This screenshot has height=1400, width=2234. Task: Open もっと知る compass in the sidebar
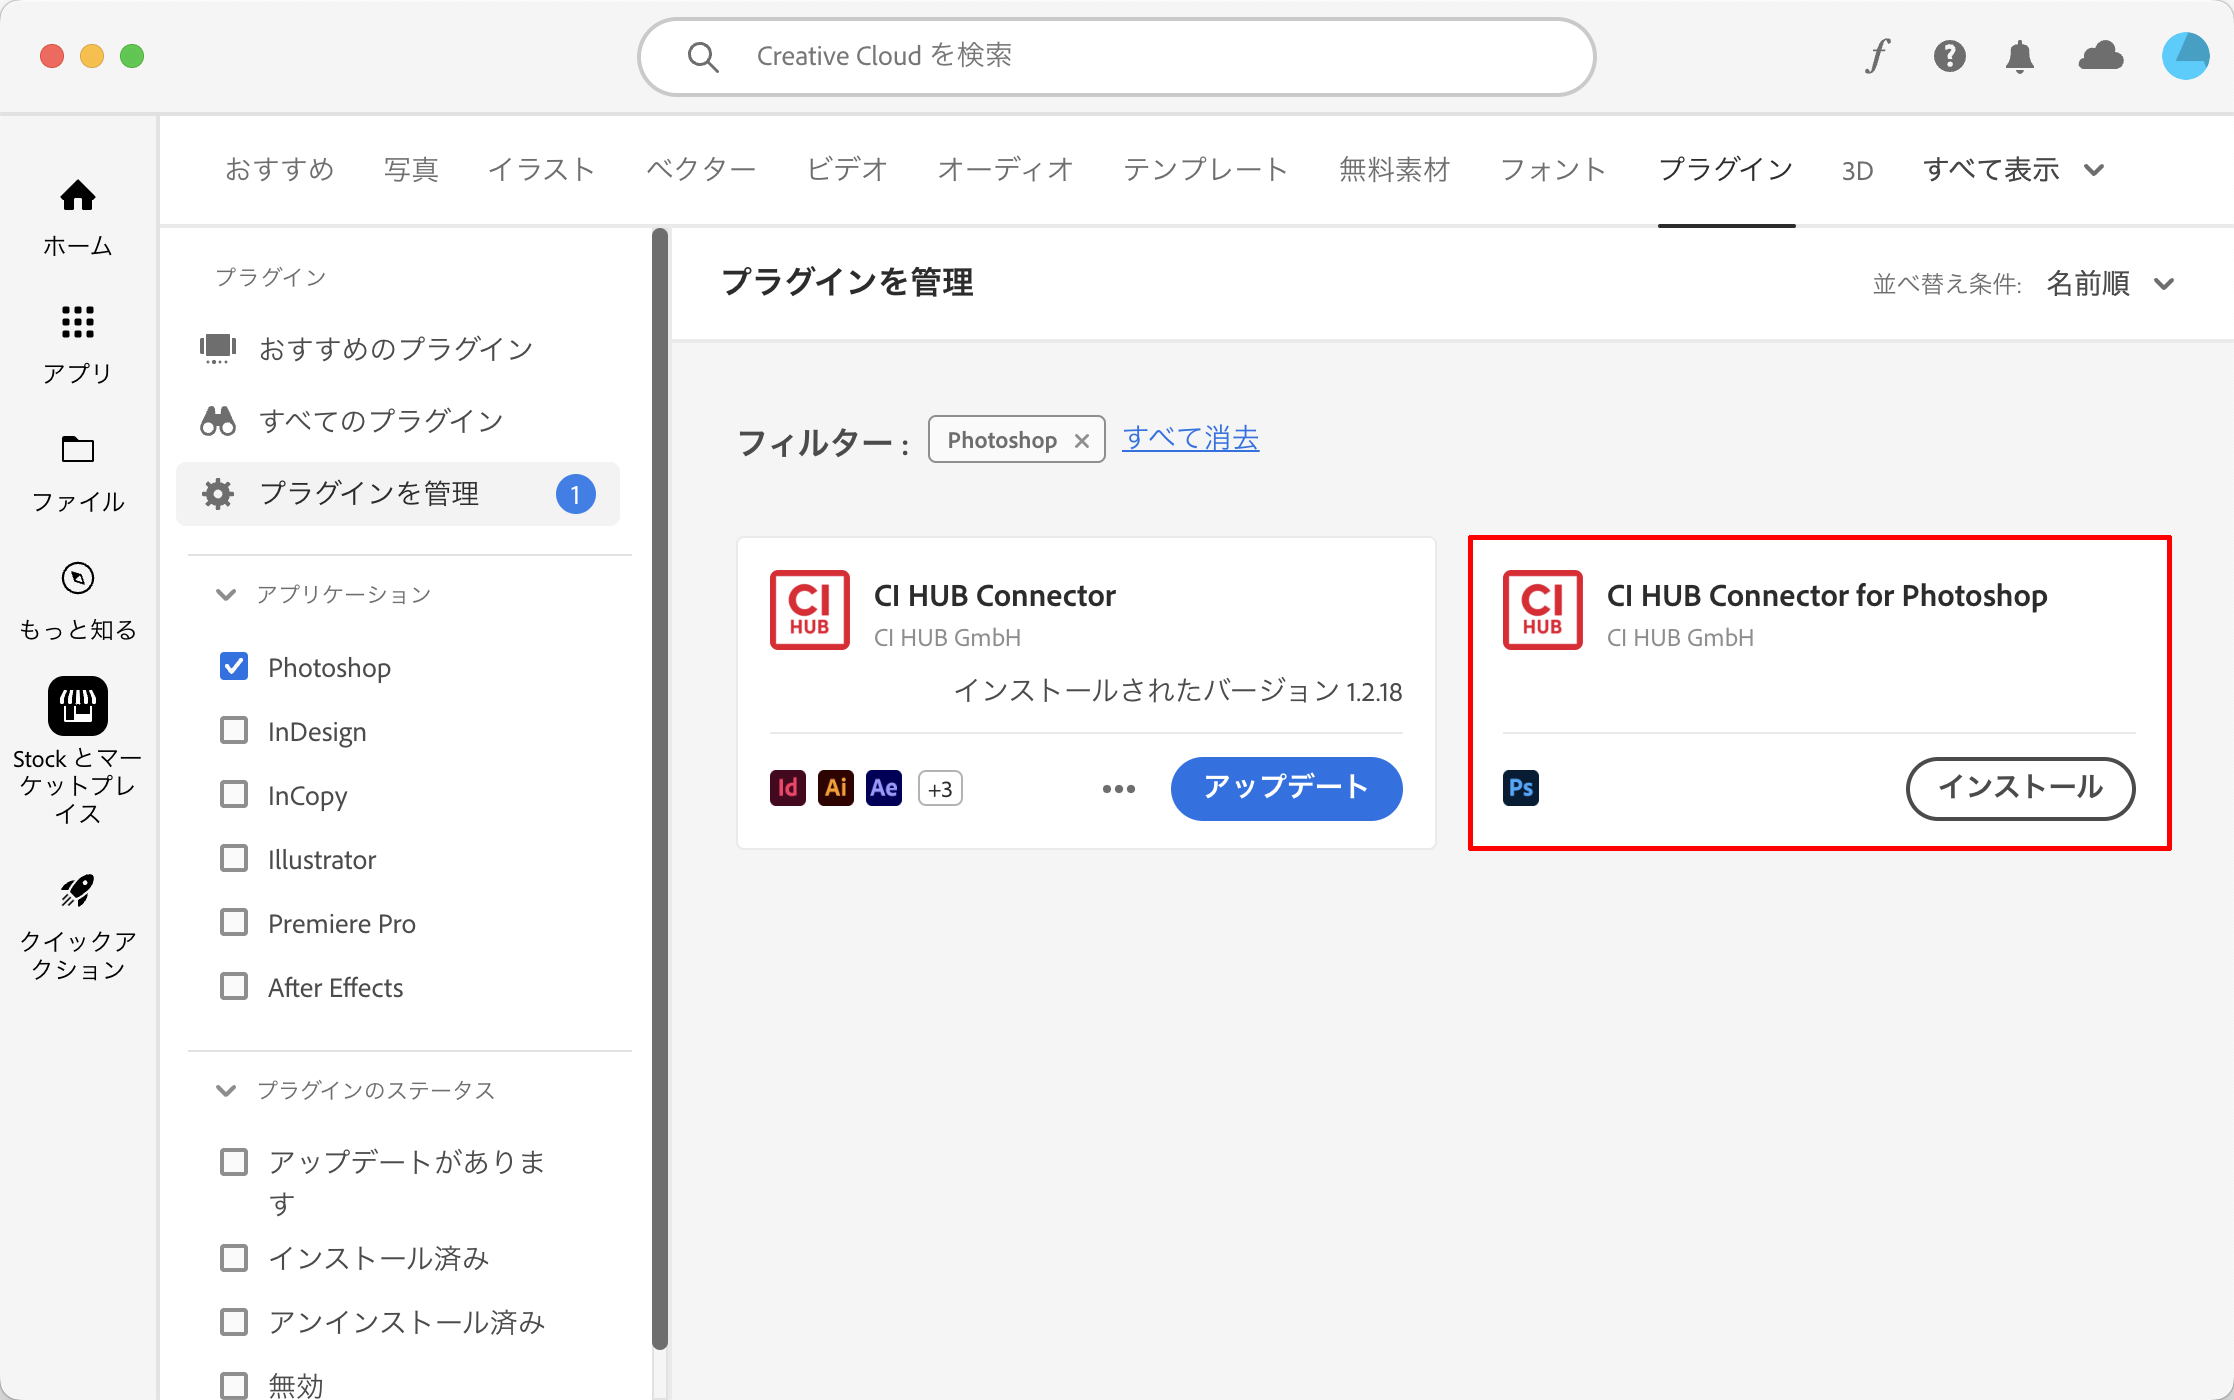(x=78, y=602)
